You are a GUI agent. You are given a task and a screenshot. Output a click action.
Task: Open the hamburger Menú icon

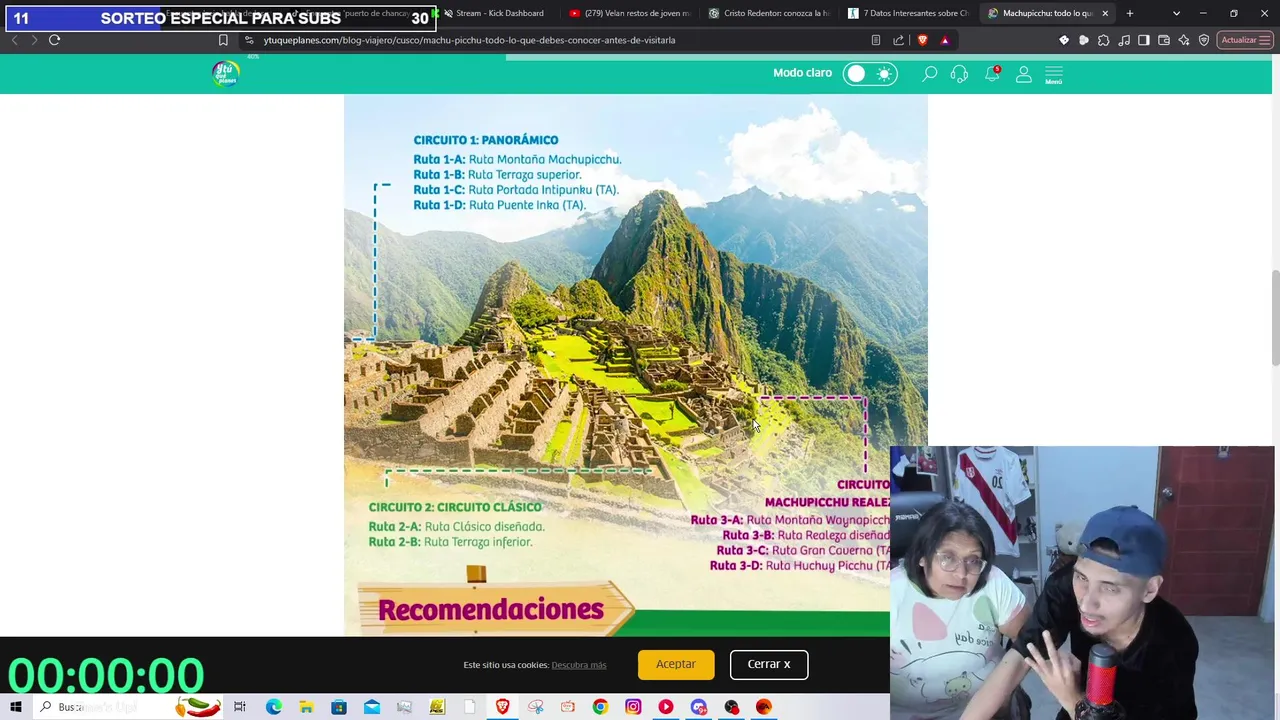pyautogui.click(x=1053, y=75)
